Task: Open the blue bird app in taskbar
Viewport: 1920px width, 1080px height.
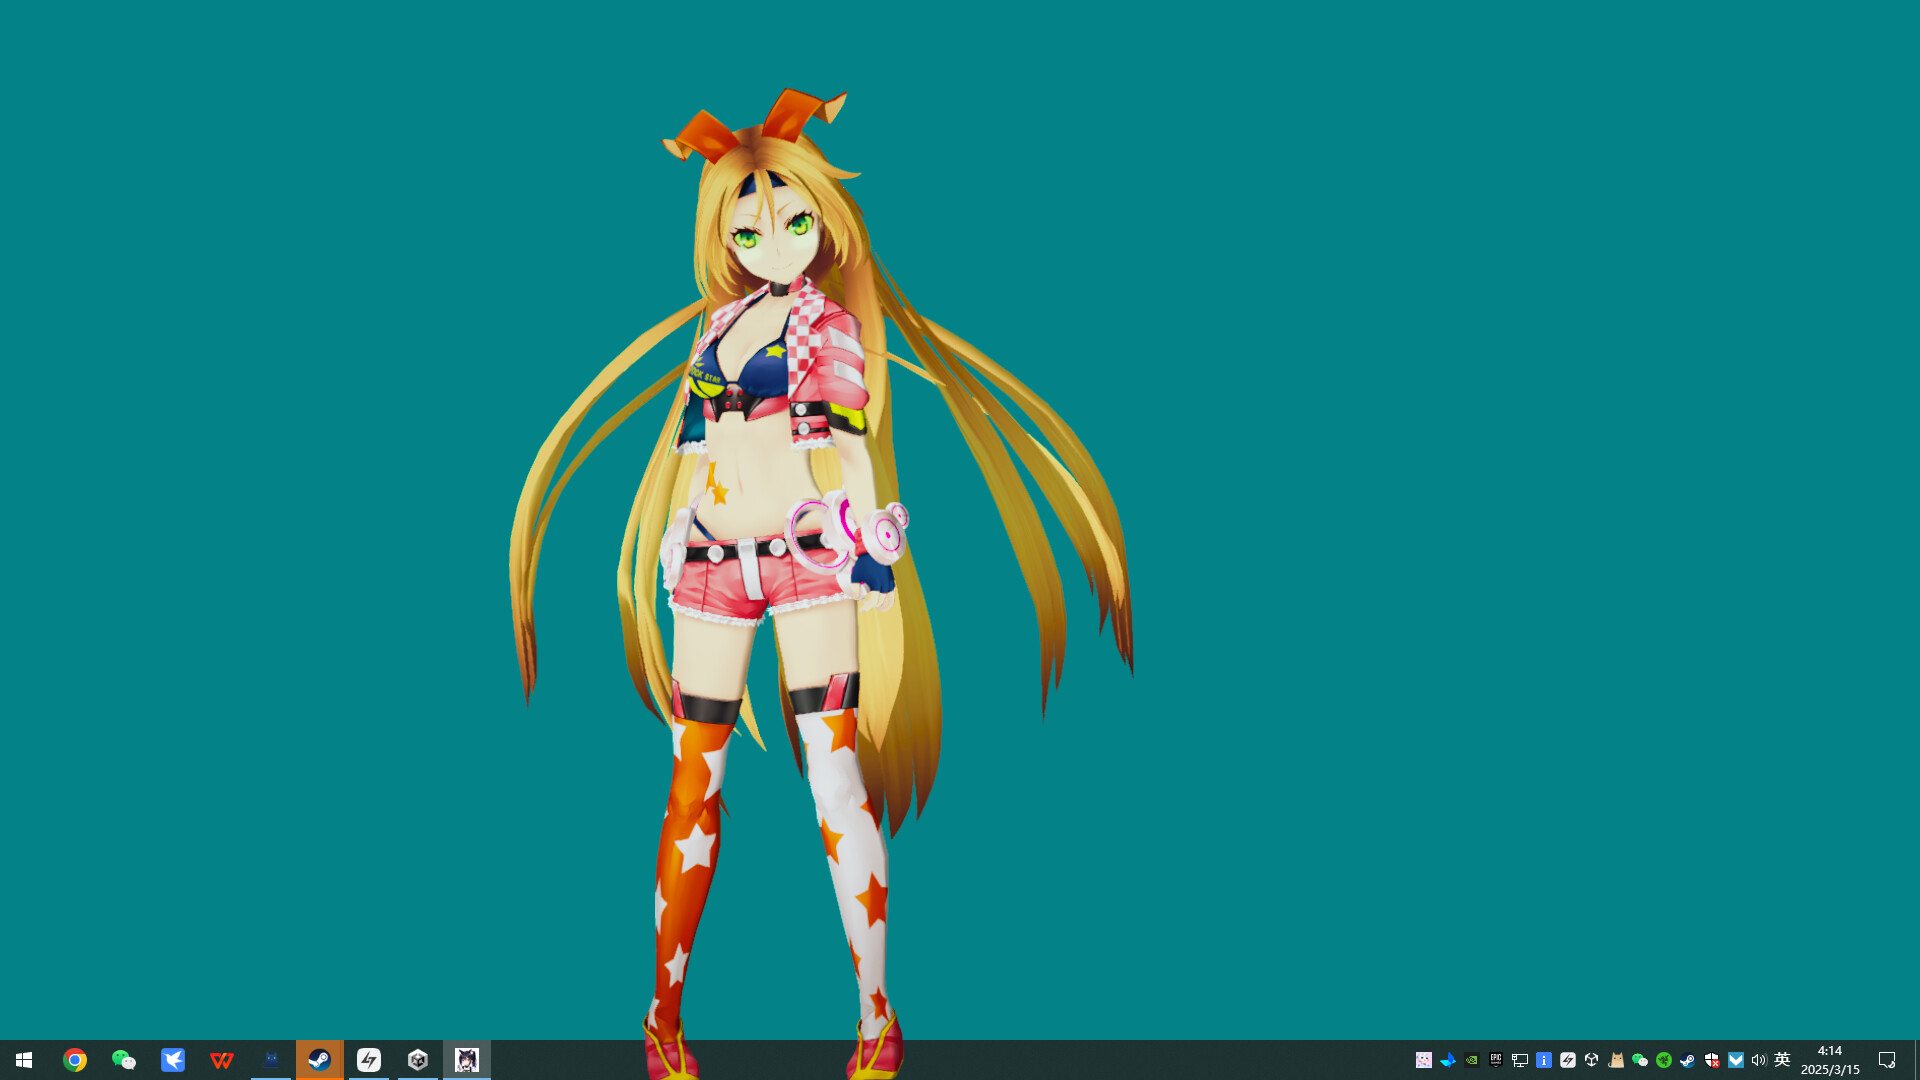Action: (173, 1060)
